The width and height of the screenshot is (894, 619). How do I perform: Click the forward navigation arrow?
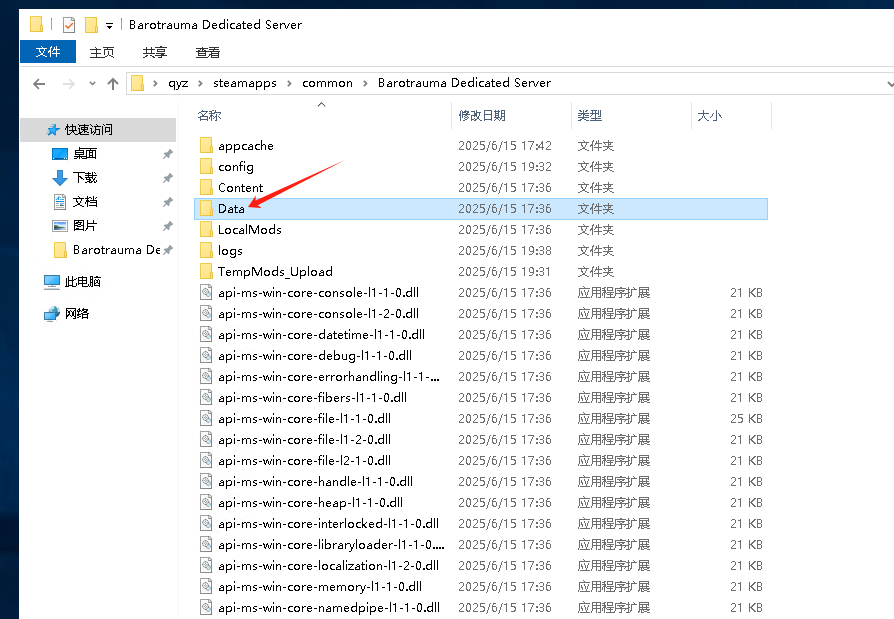coord(68,84)
